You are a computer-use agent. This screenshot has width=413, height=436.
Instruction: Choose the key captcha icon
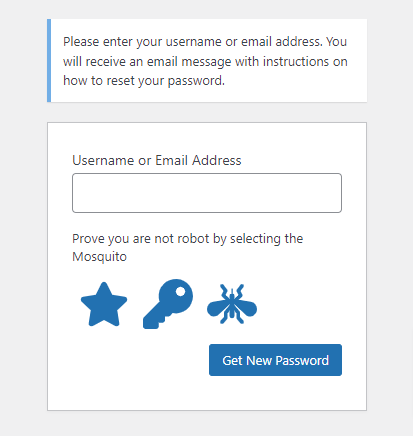(168, 304)
